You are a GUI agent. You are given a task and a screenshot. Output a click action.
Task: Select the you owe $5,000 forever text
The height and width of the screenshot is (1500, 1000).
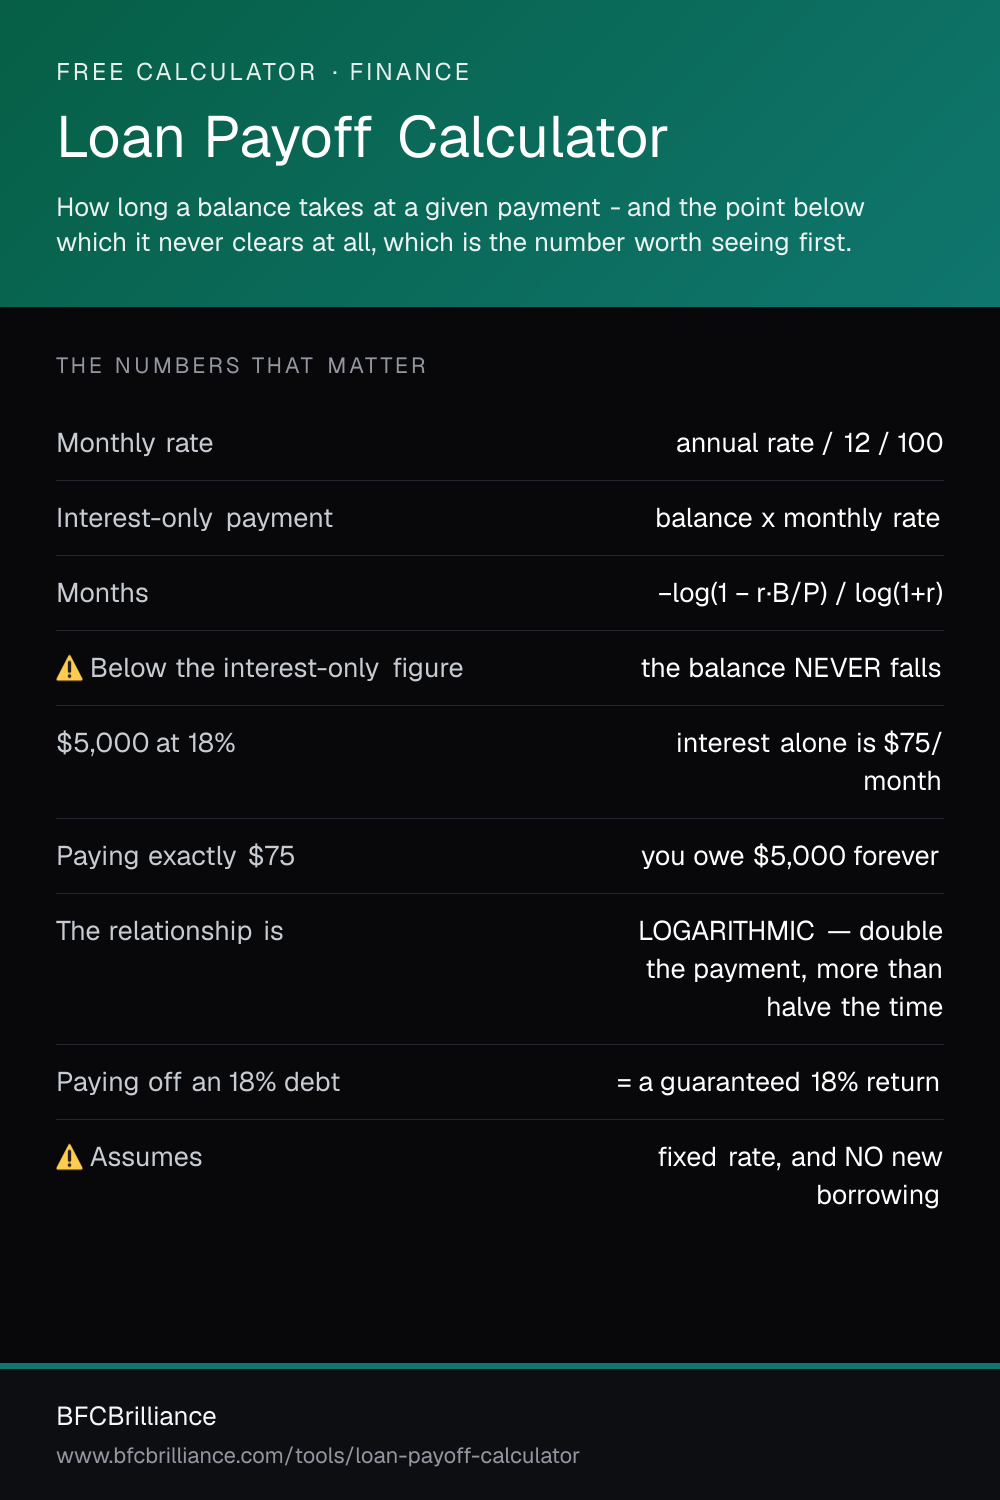(x=790, y=856)
